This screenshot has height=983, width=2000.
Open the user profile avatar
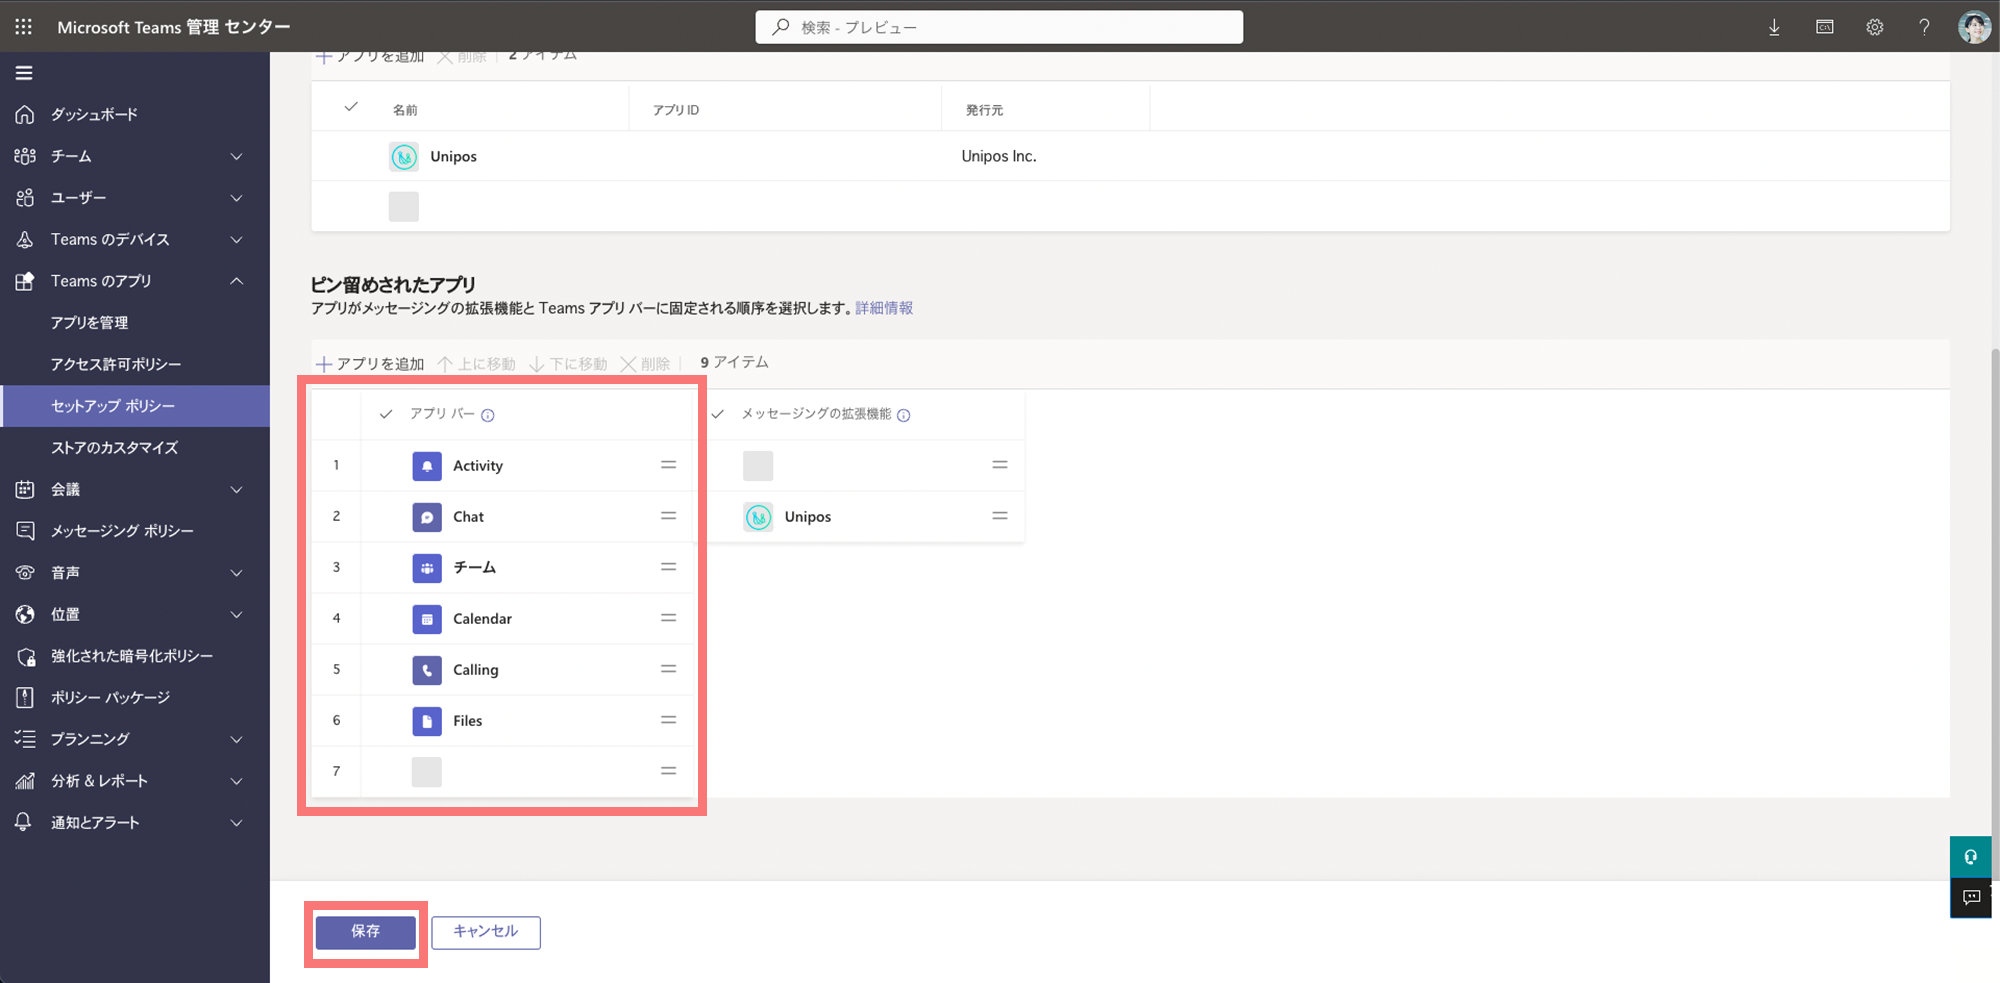point(1974,27)
